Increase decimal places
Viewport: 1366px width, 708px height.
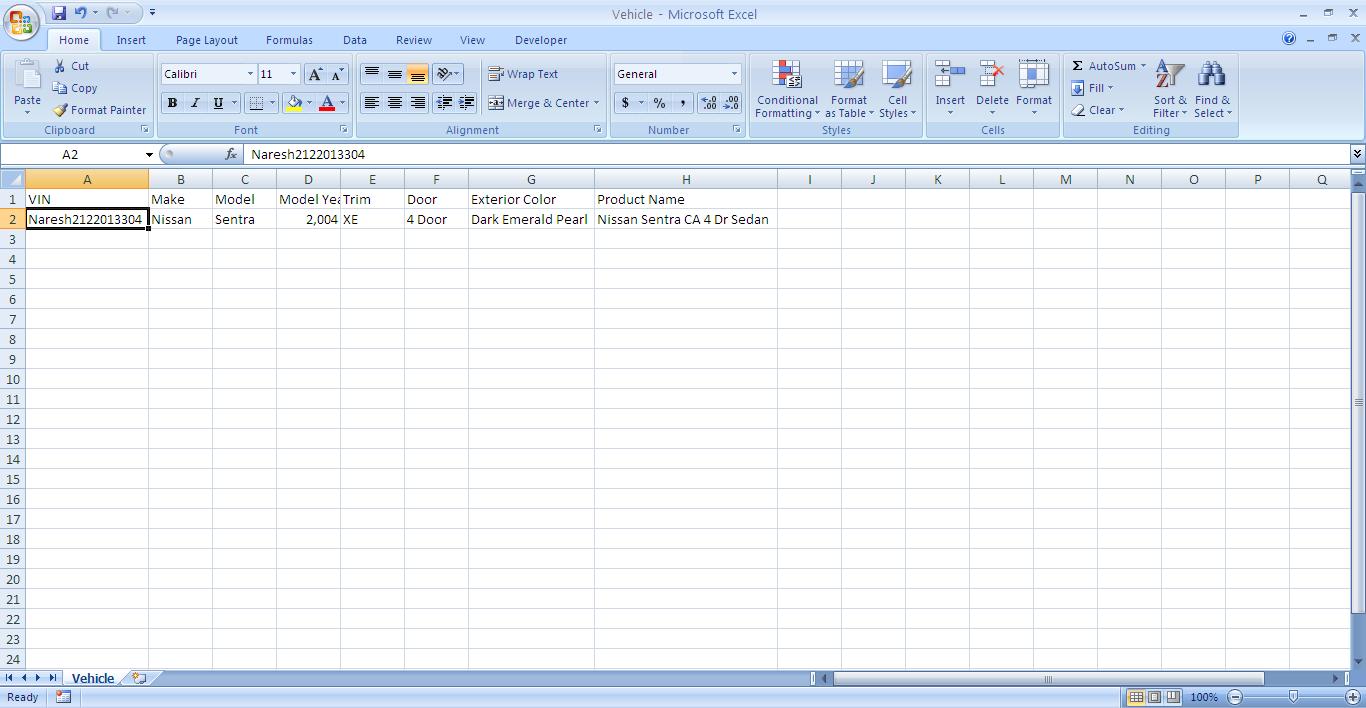pyautogui.click(x=709, y=103)
